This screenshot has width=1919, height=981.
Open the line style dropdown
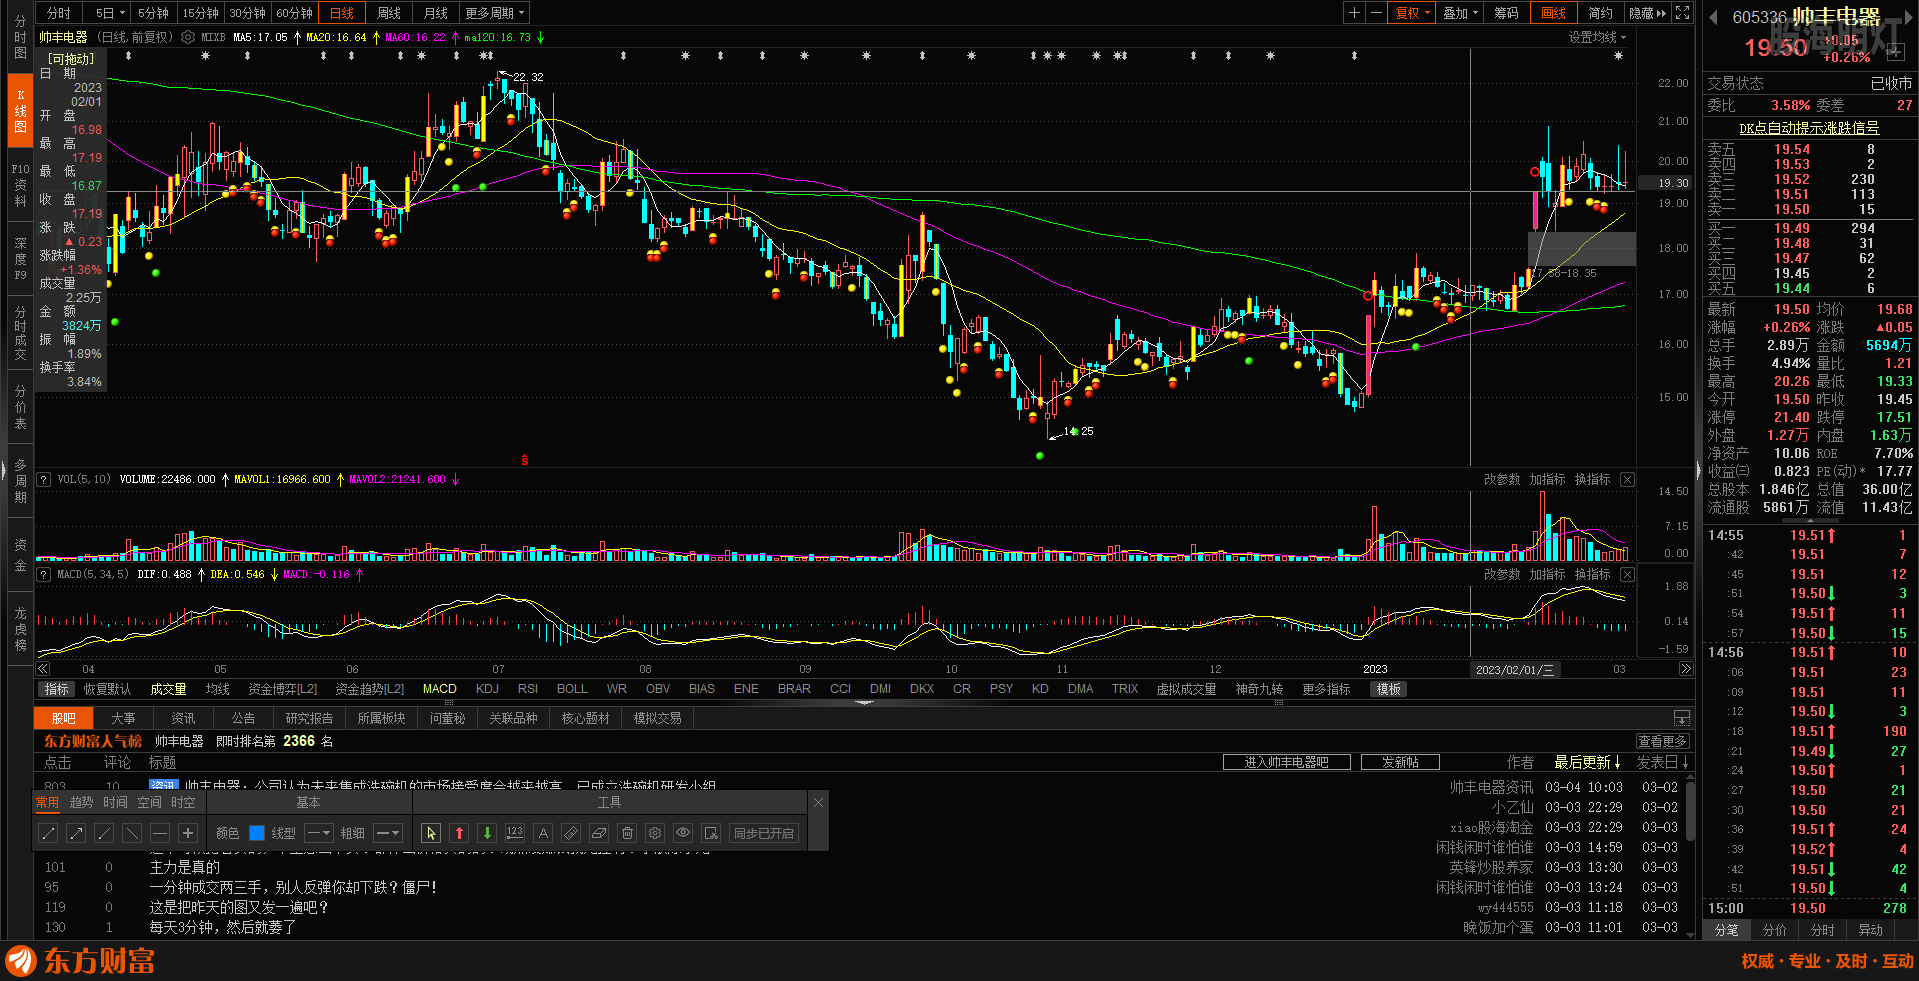[319, 833]
